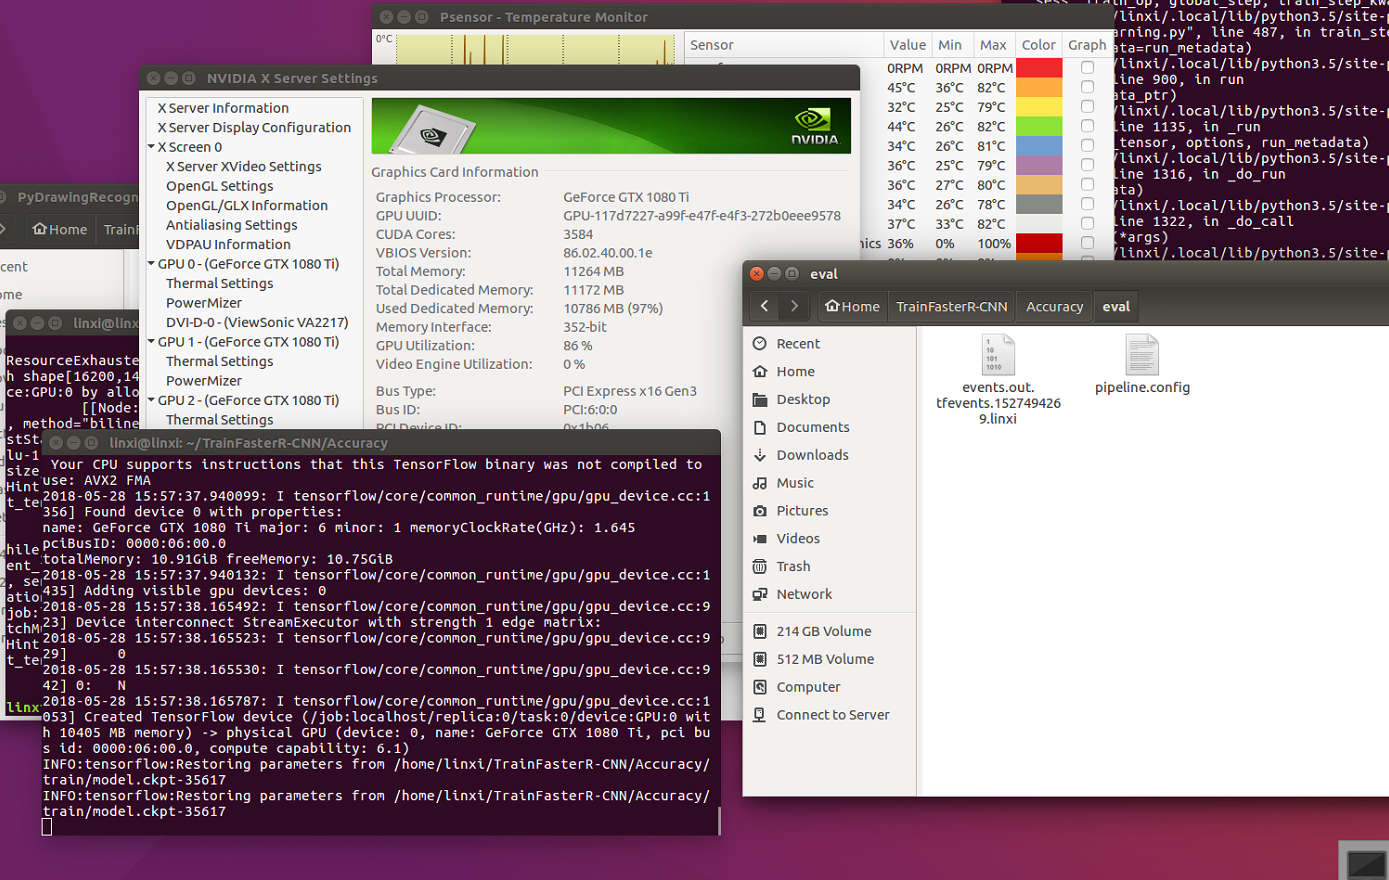Select X Server Information in NVIDIA tree
This screenshot has height=880, width=1389.
(x=223, y=108)
